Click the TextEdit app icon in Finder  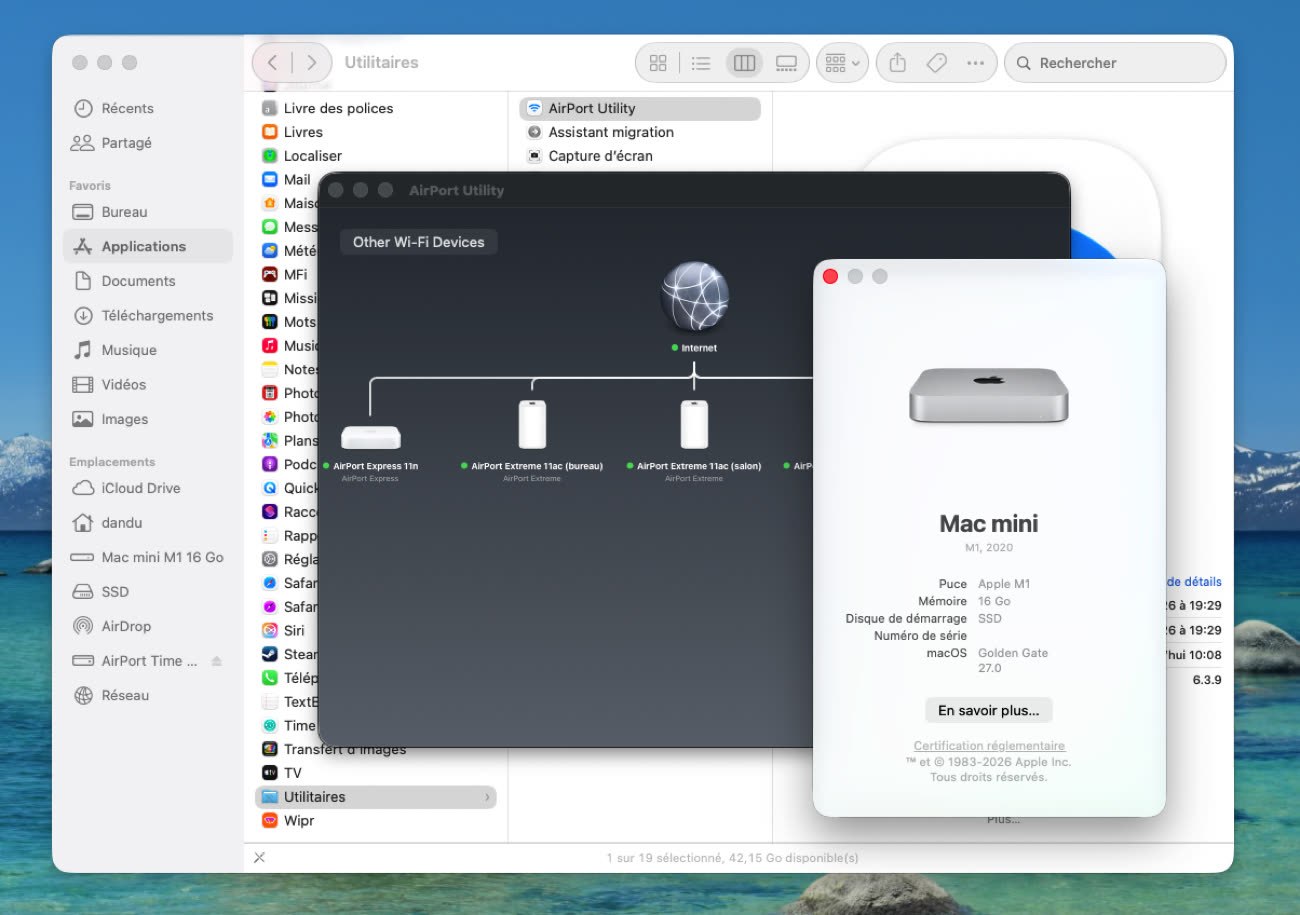269,701
